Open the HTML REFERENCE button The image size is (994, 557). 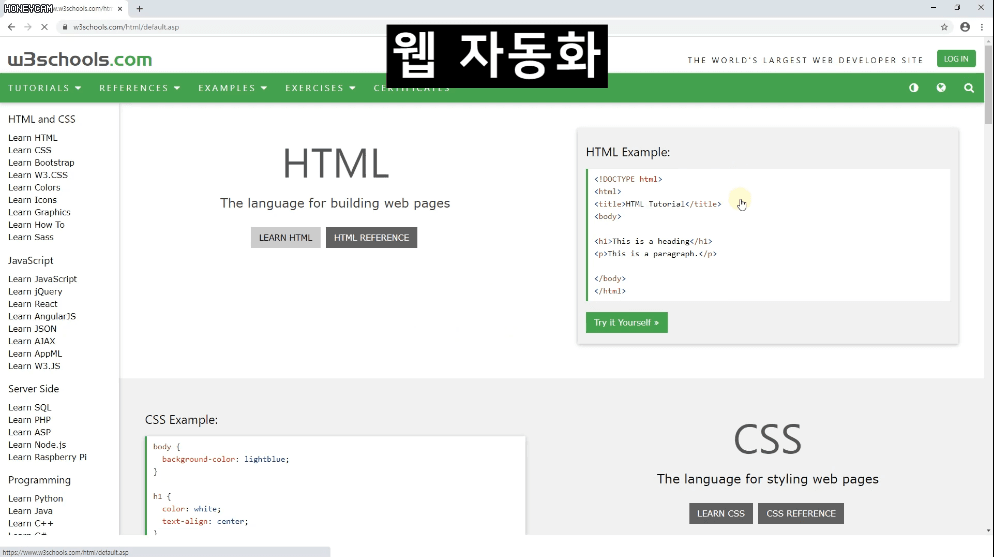pyautogui.click(x=371, y=238)
